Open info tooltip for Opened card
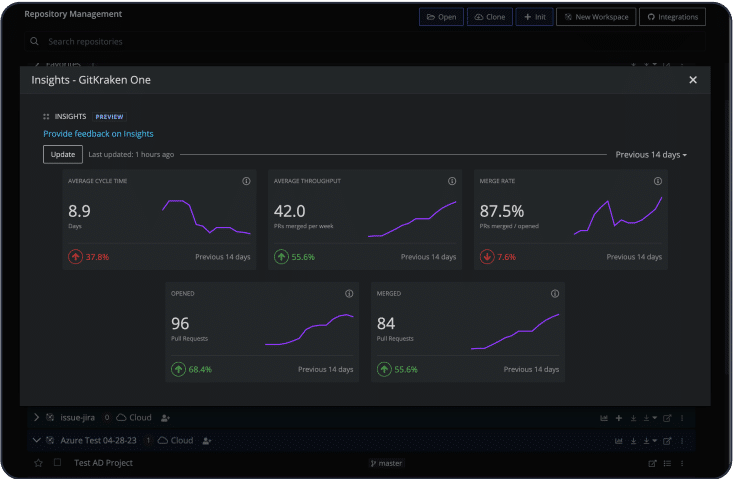Image resolution: width=733 pixels, height=479 pixels. point(349,293)
